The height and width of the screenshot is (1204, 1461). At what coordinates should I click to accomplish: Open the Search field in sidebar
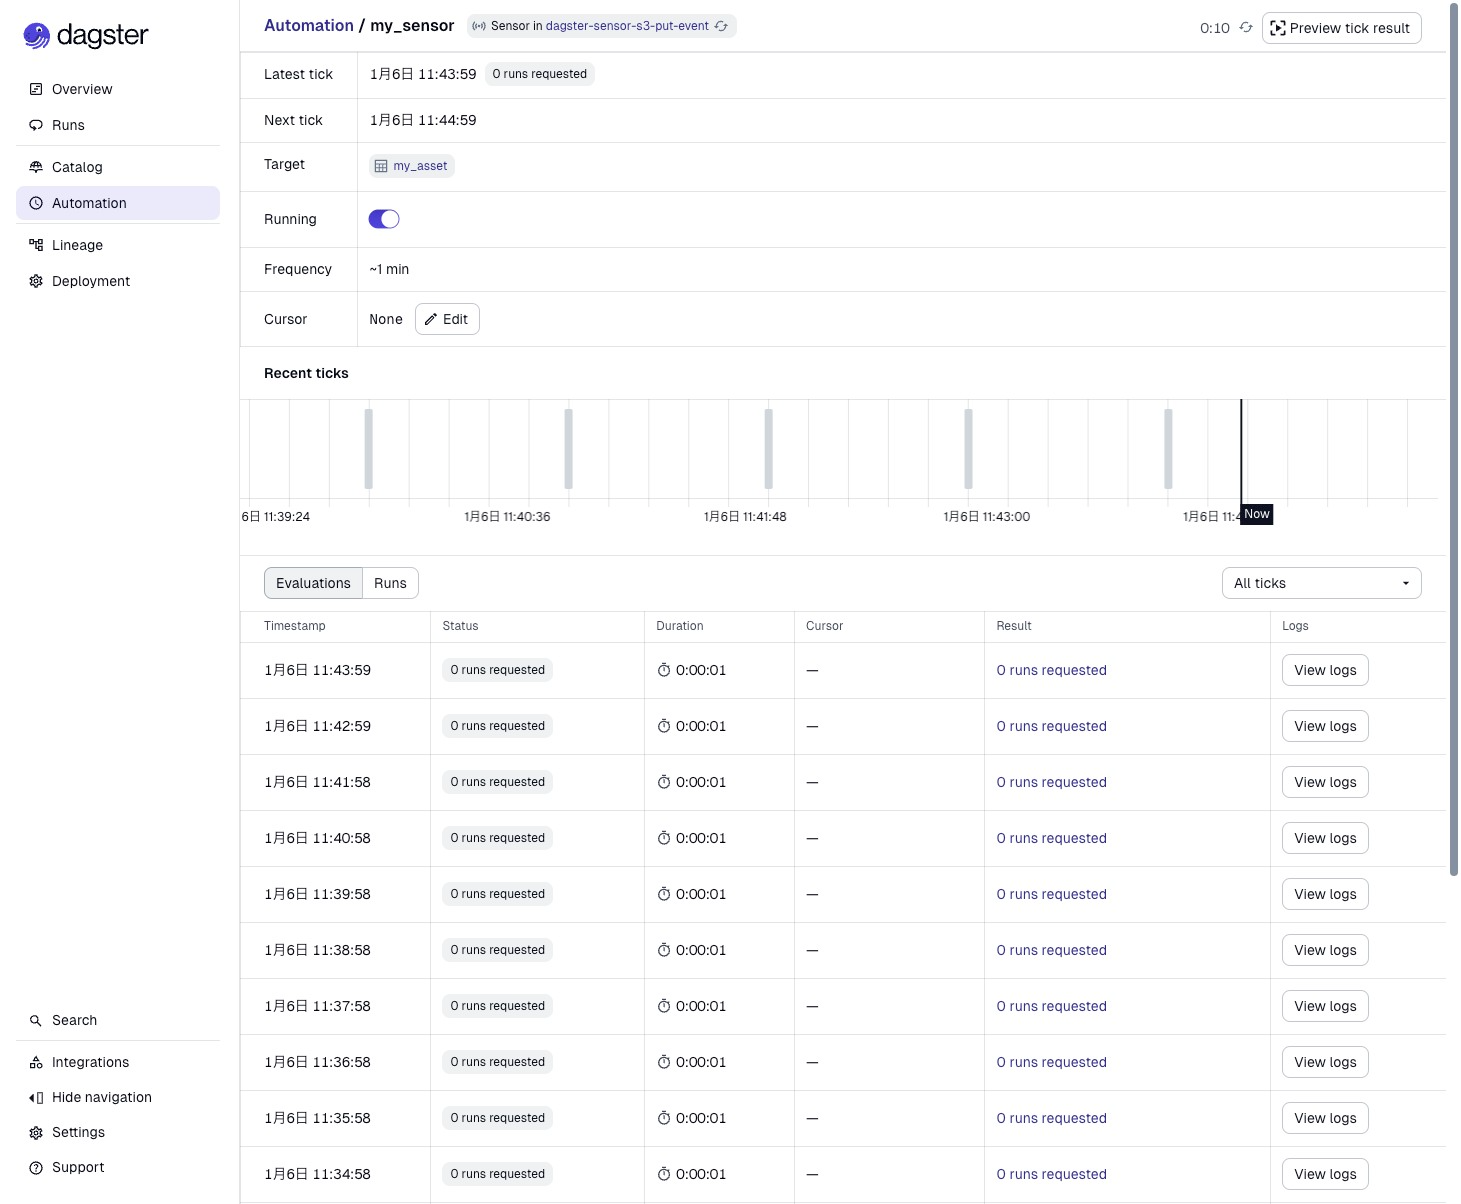74,1020
